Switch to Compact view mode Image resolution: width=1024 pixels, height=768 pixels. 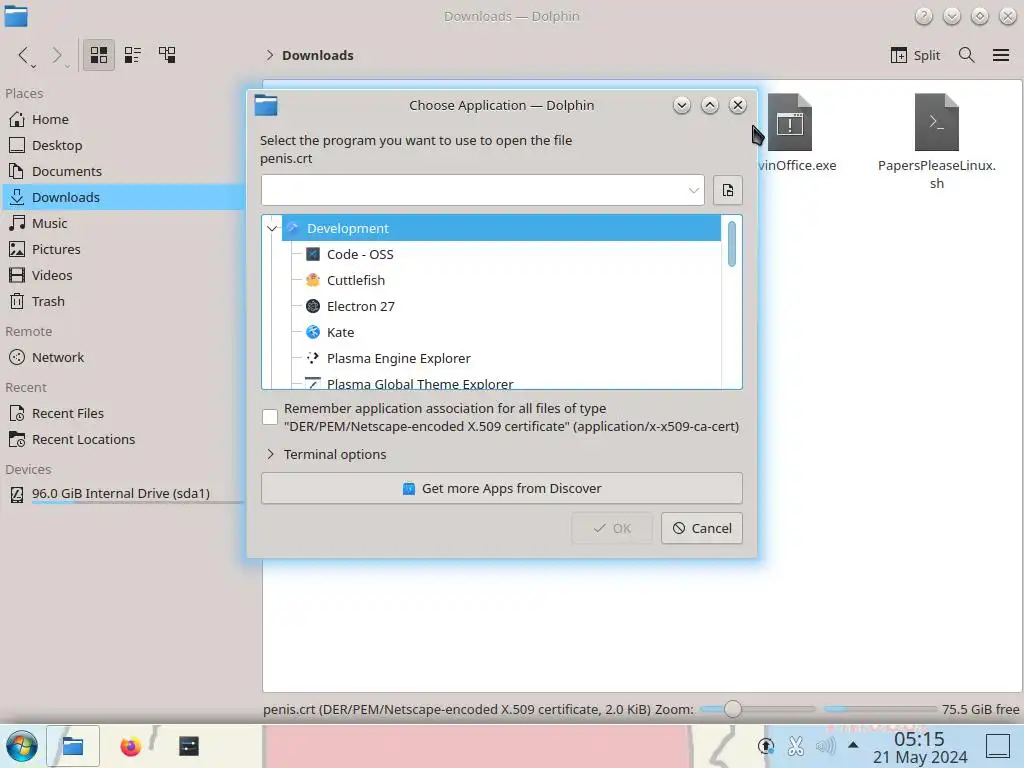tap(133, 55)
